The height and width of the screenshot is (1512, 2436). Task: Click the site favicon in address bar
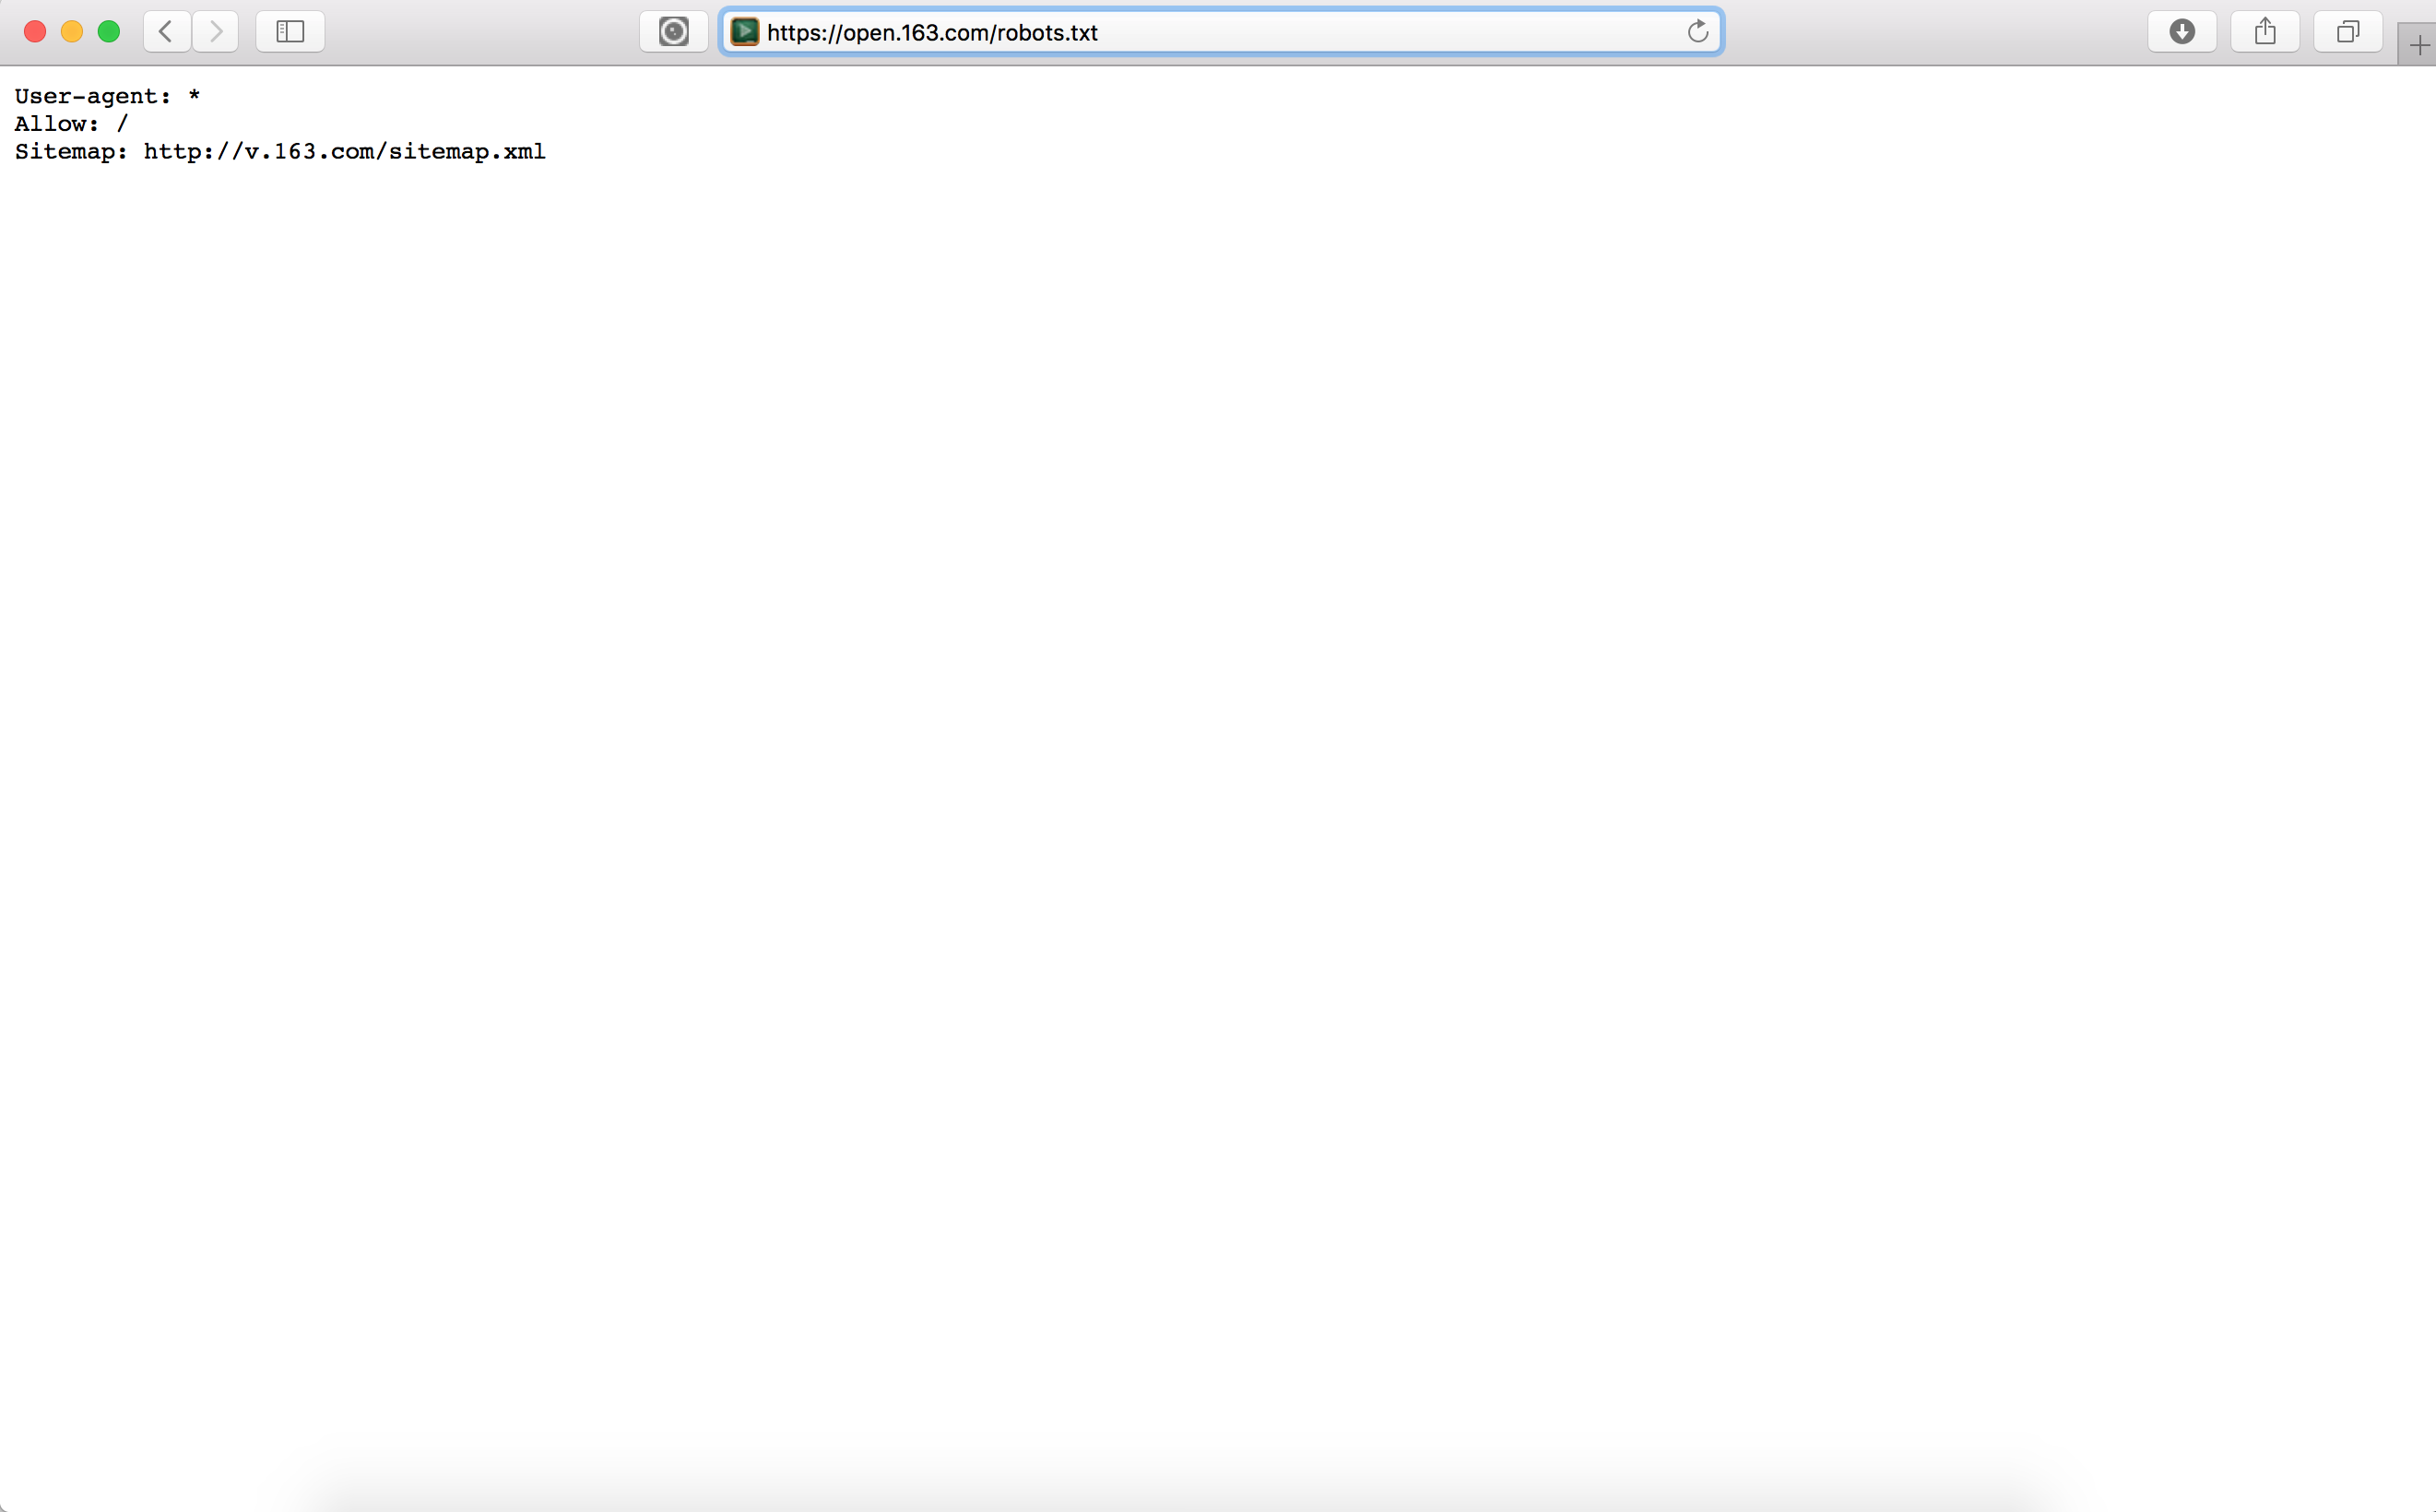pos(744,32)
